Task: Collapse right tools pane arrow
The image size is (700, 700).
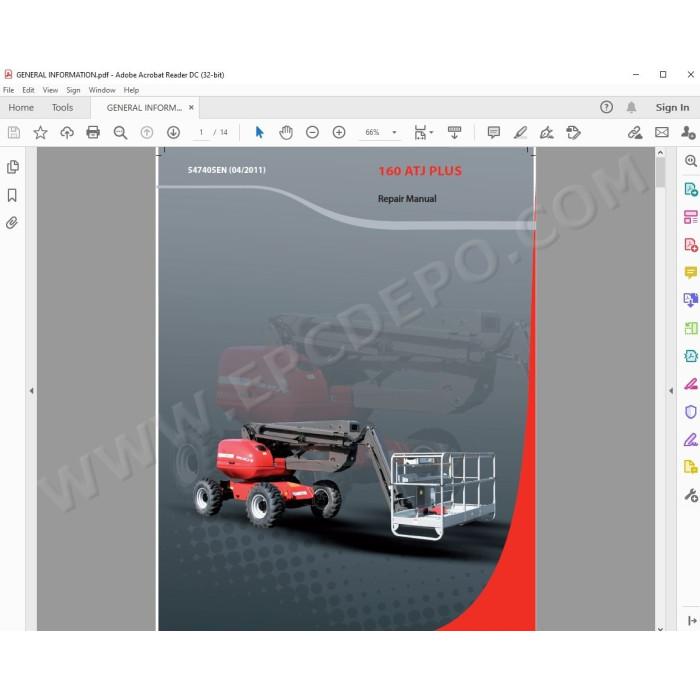Action: click(x=671, y=391)
